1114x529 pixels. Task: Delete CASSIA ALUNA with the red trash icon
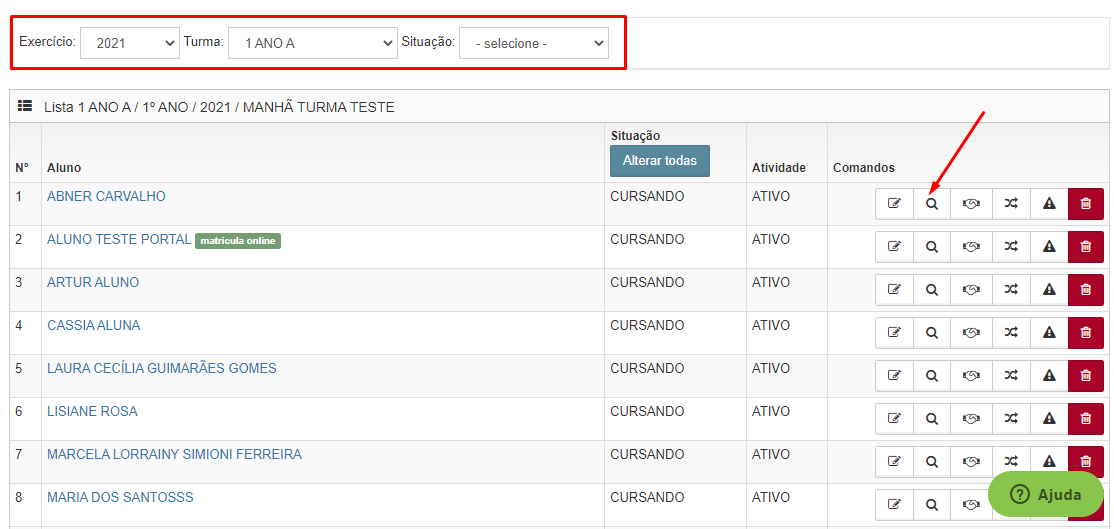click(1086, 332)
